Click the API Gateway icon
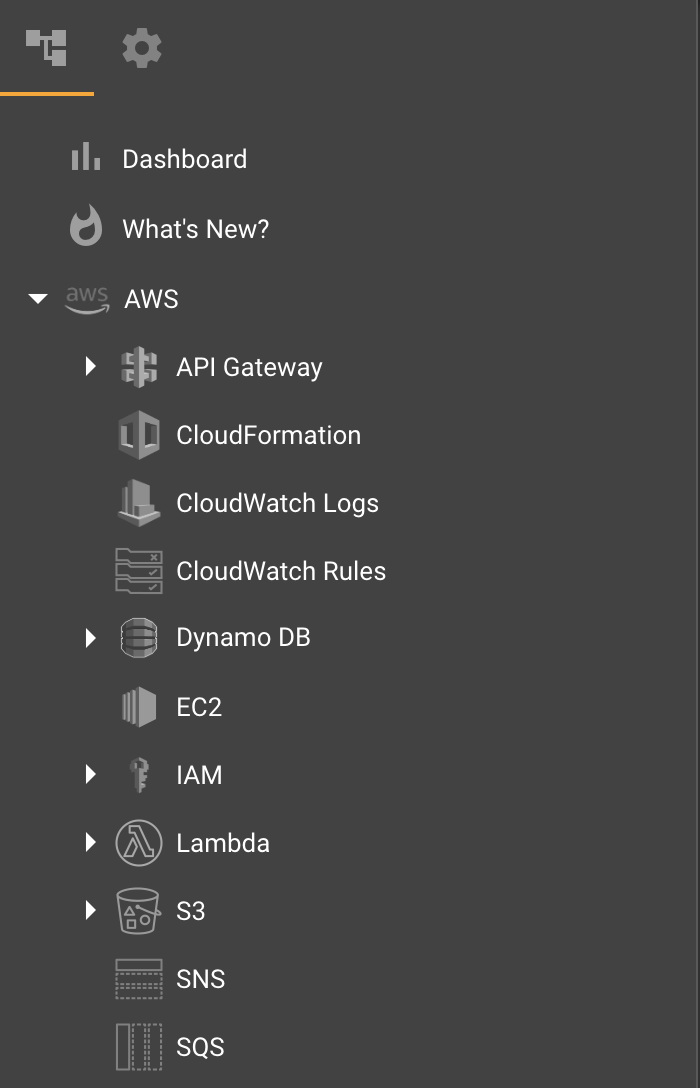700x1088 pixels. click(x=139, y=367)
